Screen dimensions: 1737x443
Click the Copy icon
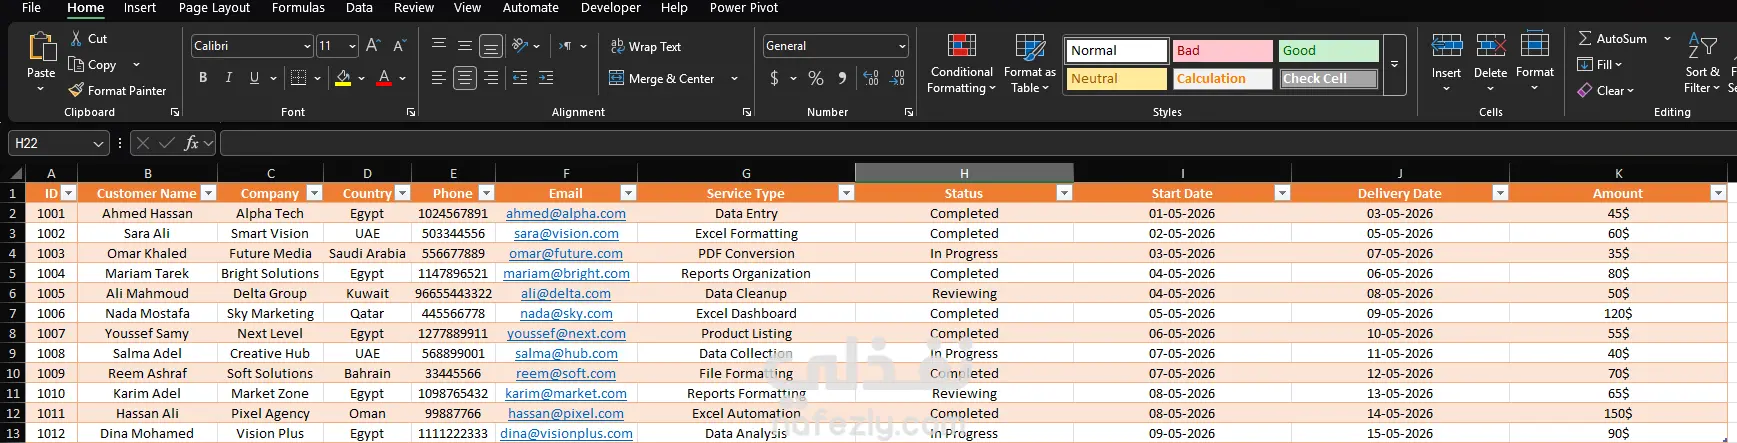(76, 64)
